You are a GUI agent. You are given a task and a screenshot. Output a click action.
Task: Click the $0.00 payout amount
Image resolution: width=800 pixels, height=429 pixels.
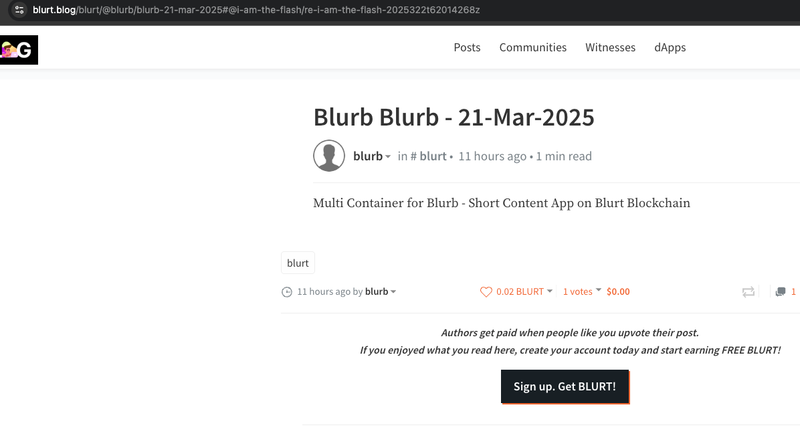coord(618,292)
